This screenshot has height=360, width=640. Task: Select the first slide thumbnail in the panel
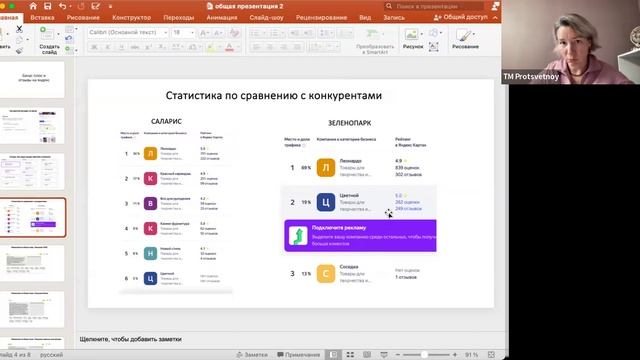pyautogui.click(x=33, y=80)
